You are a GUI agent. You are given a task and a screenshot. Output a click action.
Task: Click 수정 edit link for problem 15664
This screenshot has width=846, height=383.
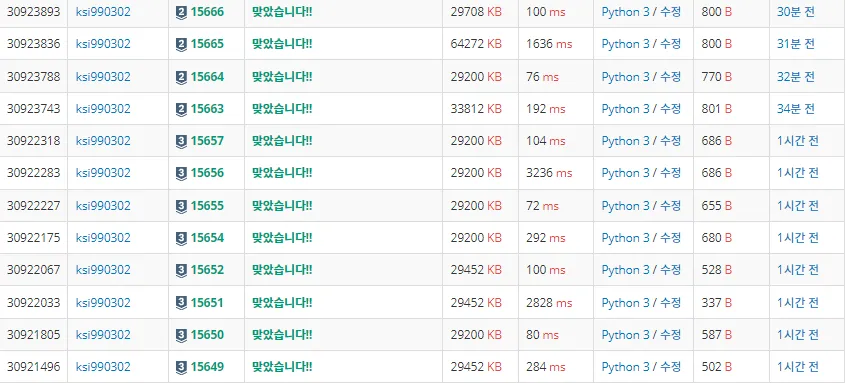pyautogui.click(x=671, y=77)
